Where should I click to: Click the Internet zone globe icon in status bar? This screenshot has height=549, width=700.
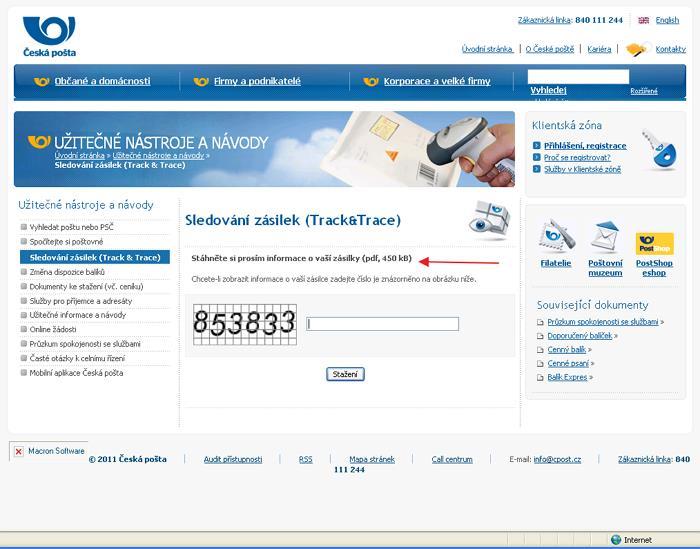(616, 540)
